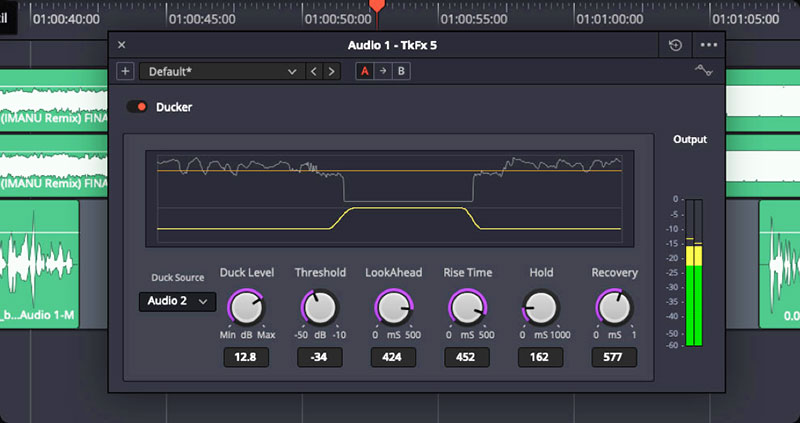The width and height of the screenshot is (800, 423).
Task: Open the Duck Source Audio 2 dropdown
Action: (x=177, y=301)
